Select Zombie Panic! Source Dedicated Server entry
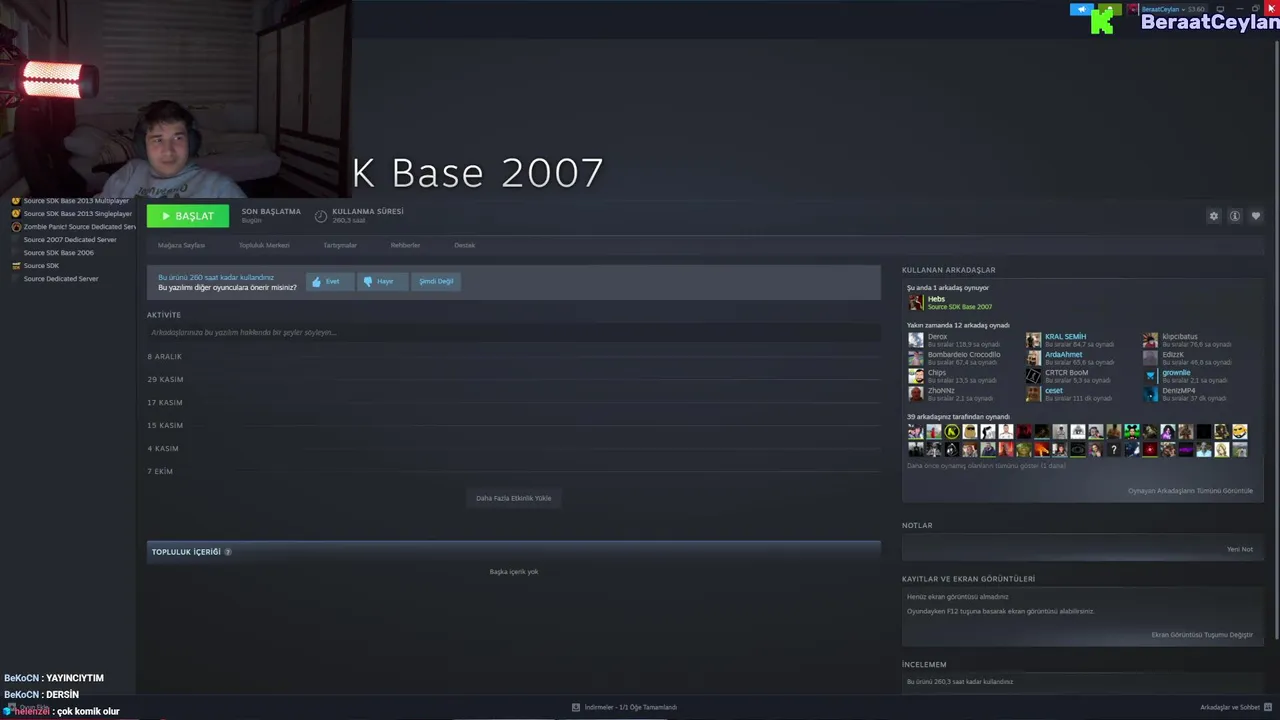Viewport: 1280px width, 720px height. pyautogui.click(x=79, y=227)
